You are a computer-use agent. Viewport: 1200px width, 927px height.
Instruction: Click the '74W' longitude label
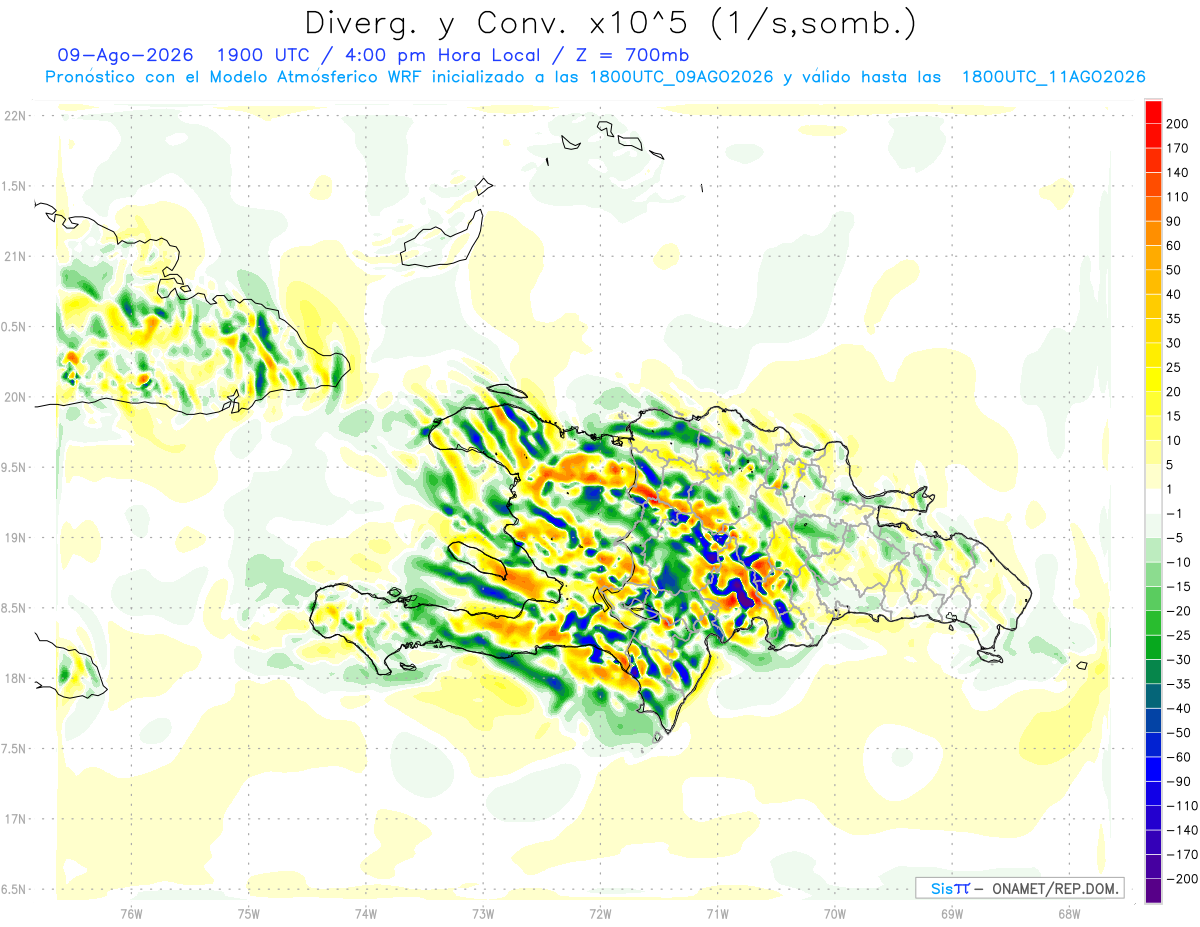[366, 913]
